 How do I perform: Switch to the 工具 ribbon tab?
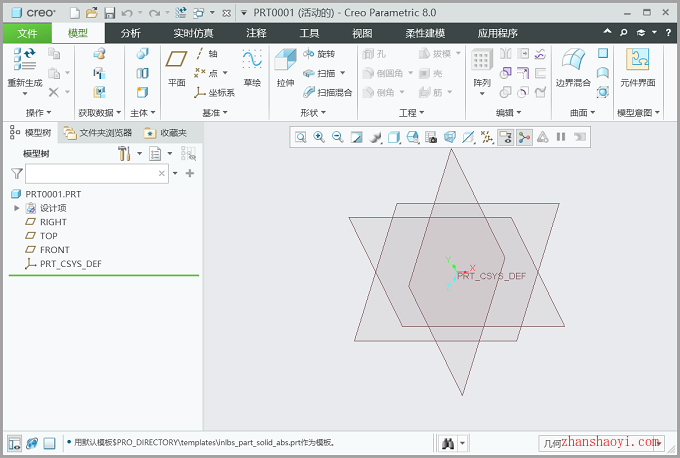[x=309, y=33]
